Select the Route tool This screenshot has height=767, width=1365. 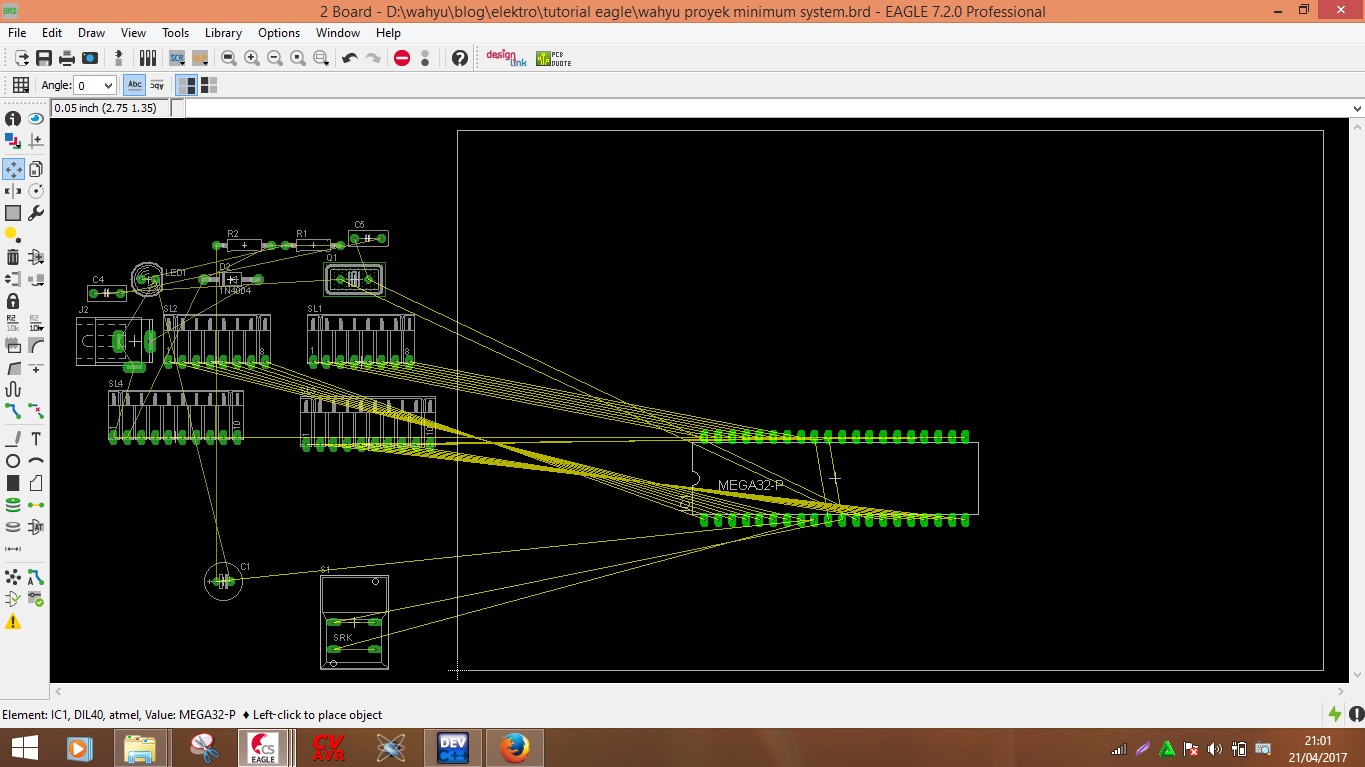point(13,410)
